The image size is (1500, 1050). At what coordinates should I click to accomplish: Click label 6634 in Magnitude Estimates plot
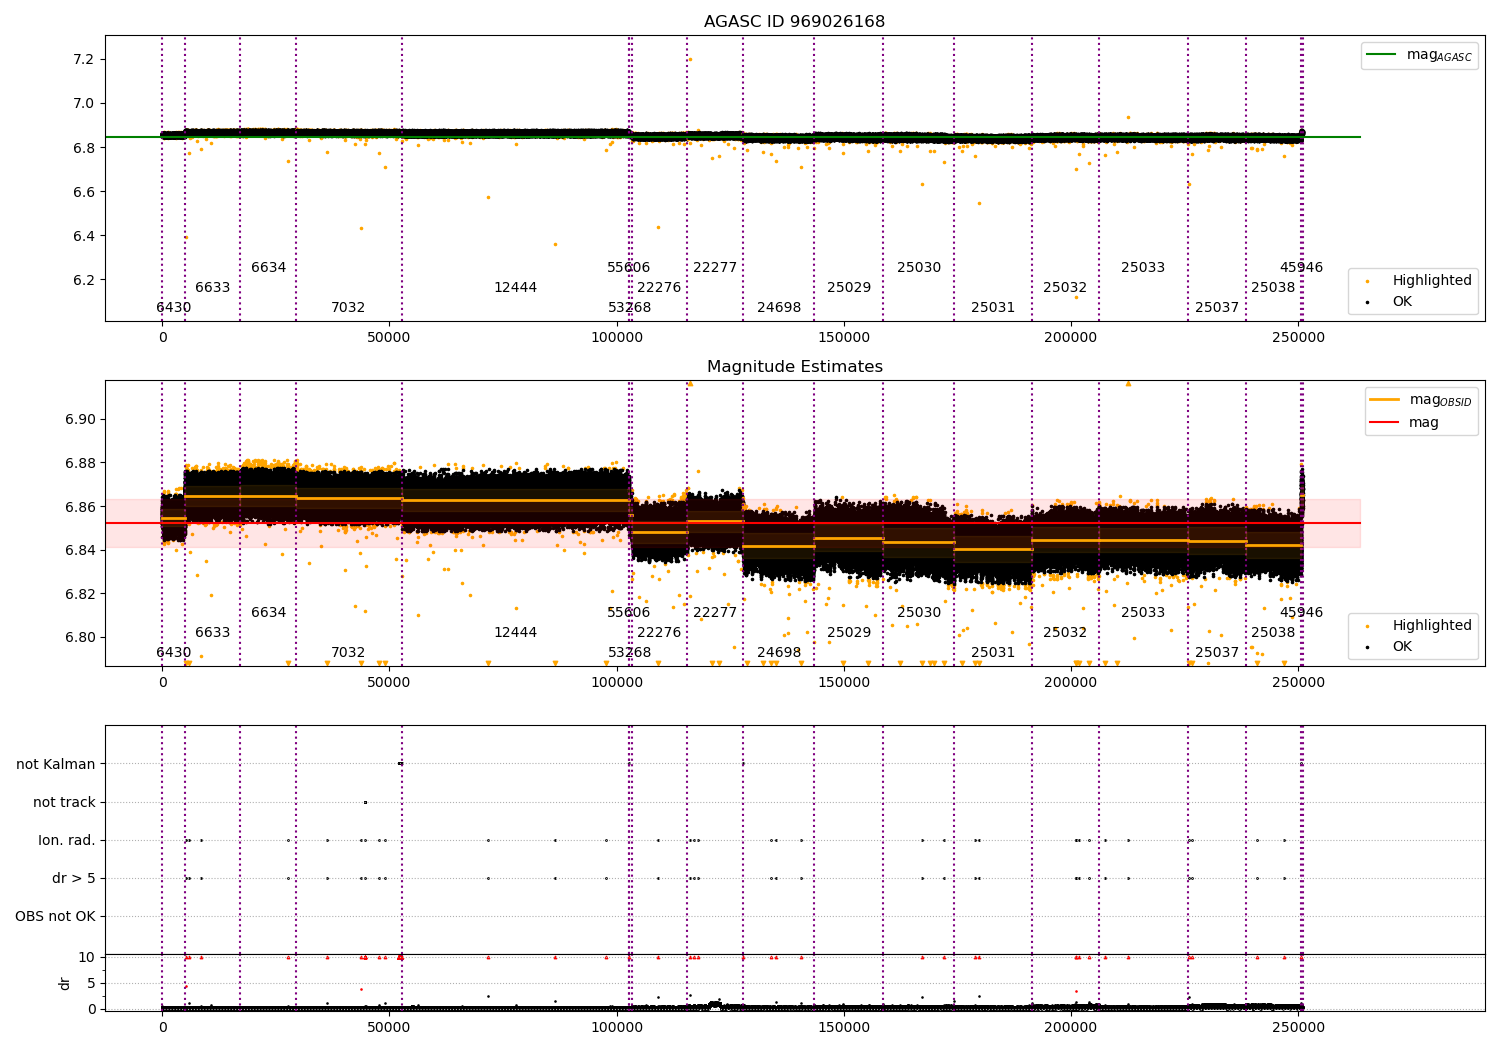(x=268, y=612)
